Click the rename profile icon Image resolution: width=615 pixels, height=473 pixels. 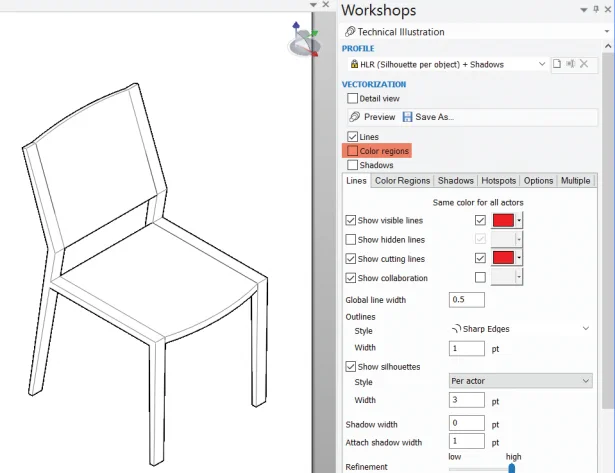click(x=571, y=64)
